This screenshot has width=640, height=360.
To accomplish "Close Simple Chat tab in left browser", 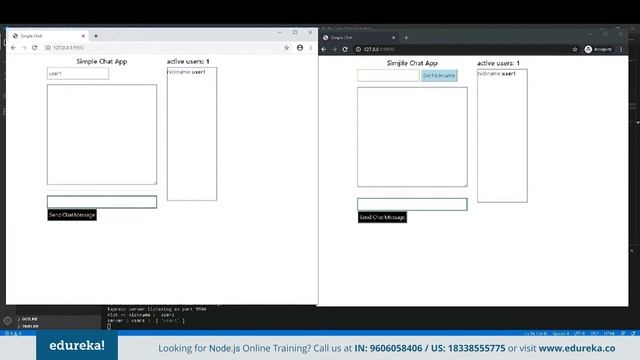I will coord(83,36).
